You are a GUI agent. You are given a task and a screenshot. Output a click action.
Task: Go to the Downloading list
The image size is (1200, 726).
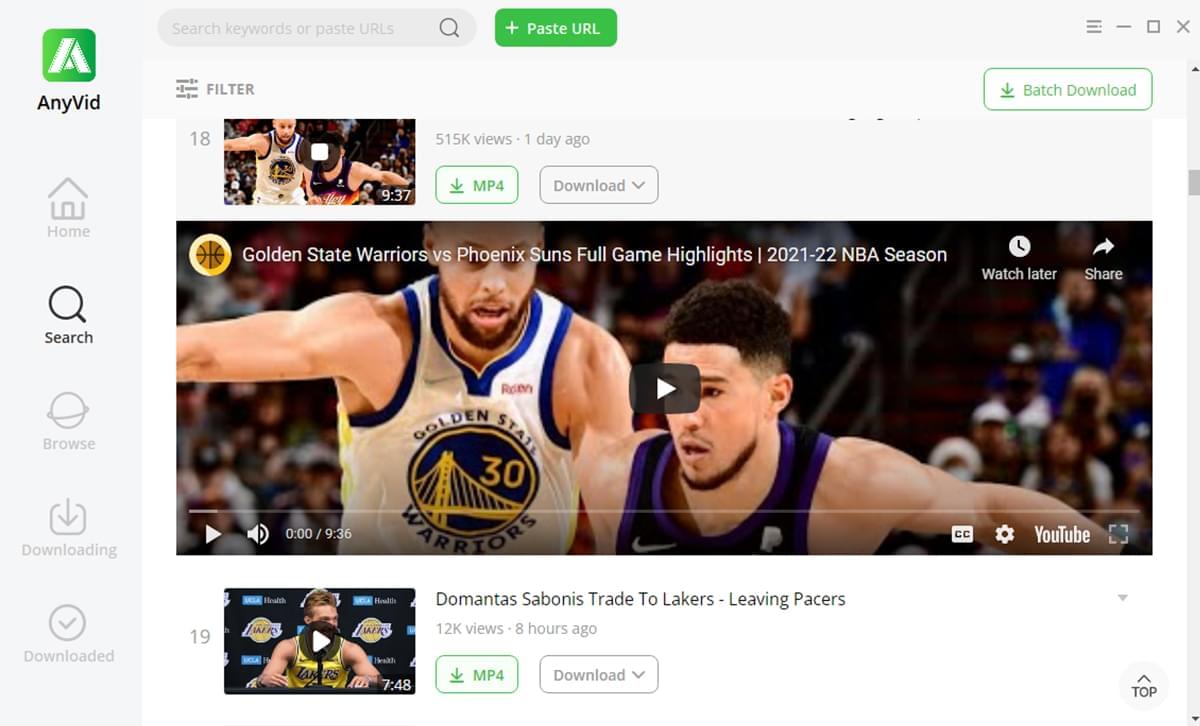[68, 527]
